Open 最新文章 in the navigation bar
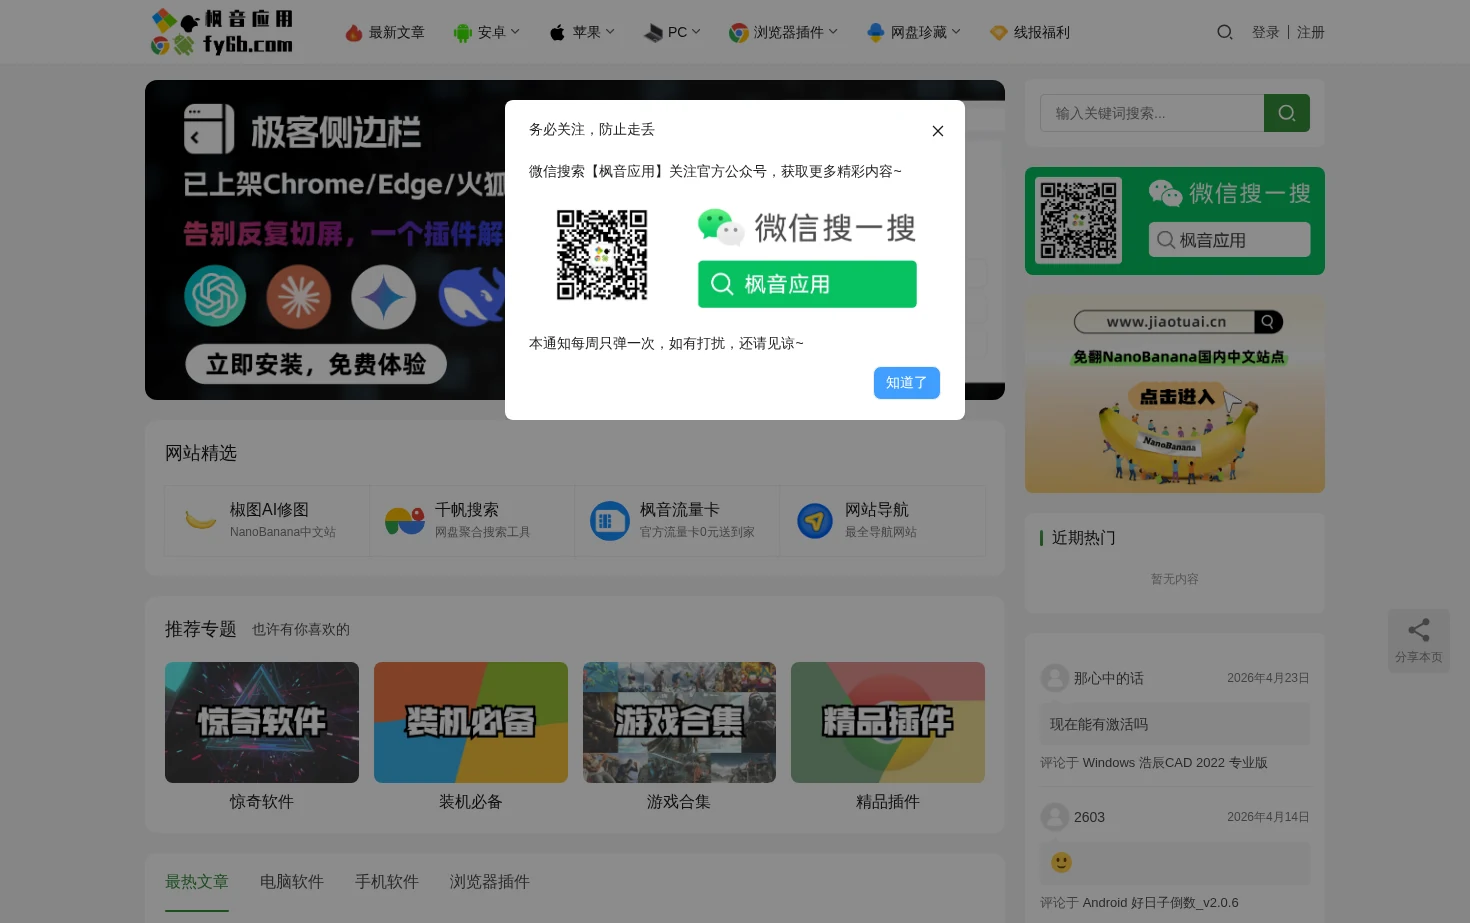Viewport: 1470px width, 923px height. [396, 32]
